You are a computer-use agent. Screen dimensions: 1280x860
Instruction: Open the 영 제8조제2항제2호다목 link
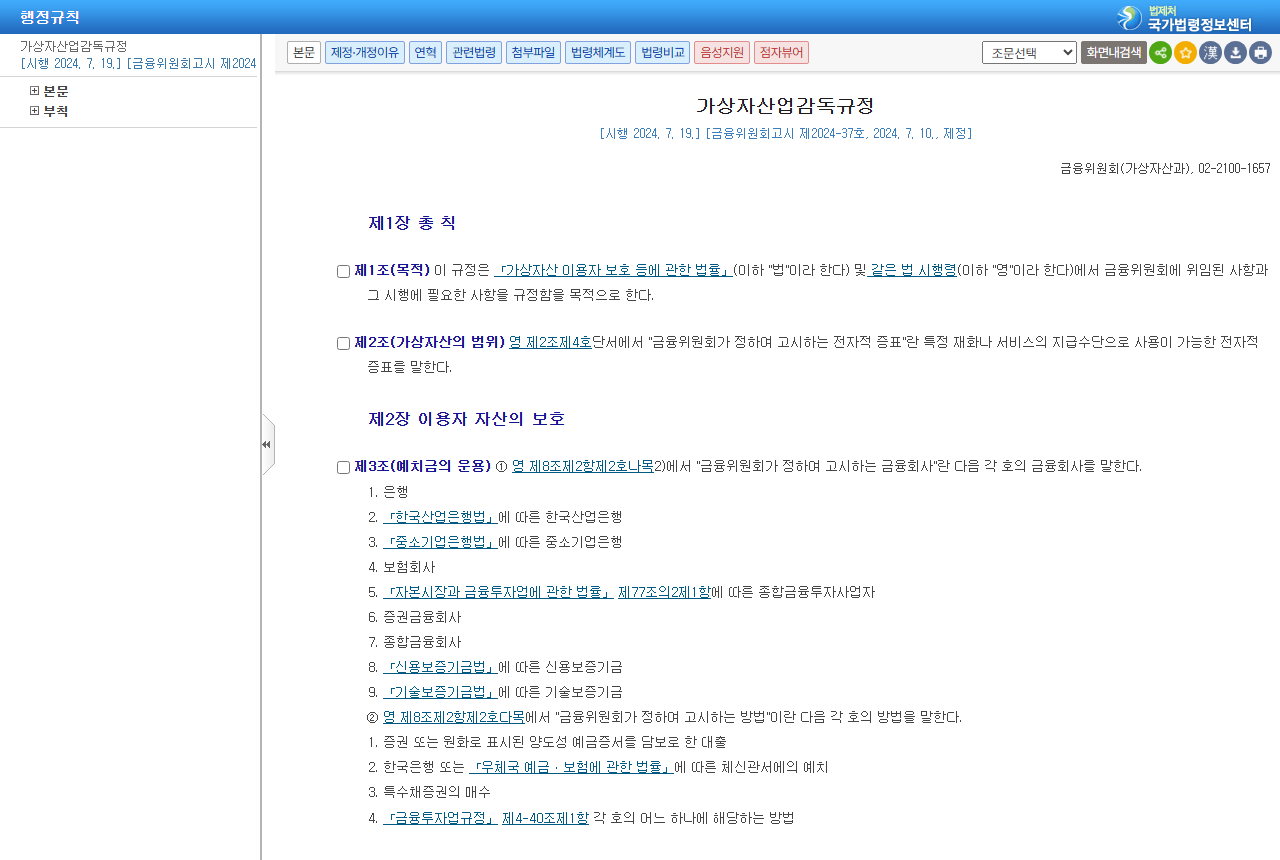[454, 717]
